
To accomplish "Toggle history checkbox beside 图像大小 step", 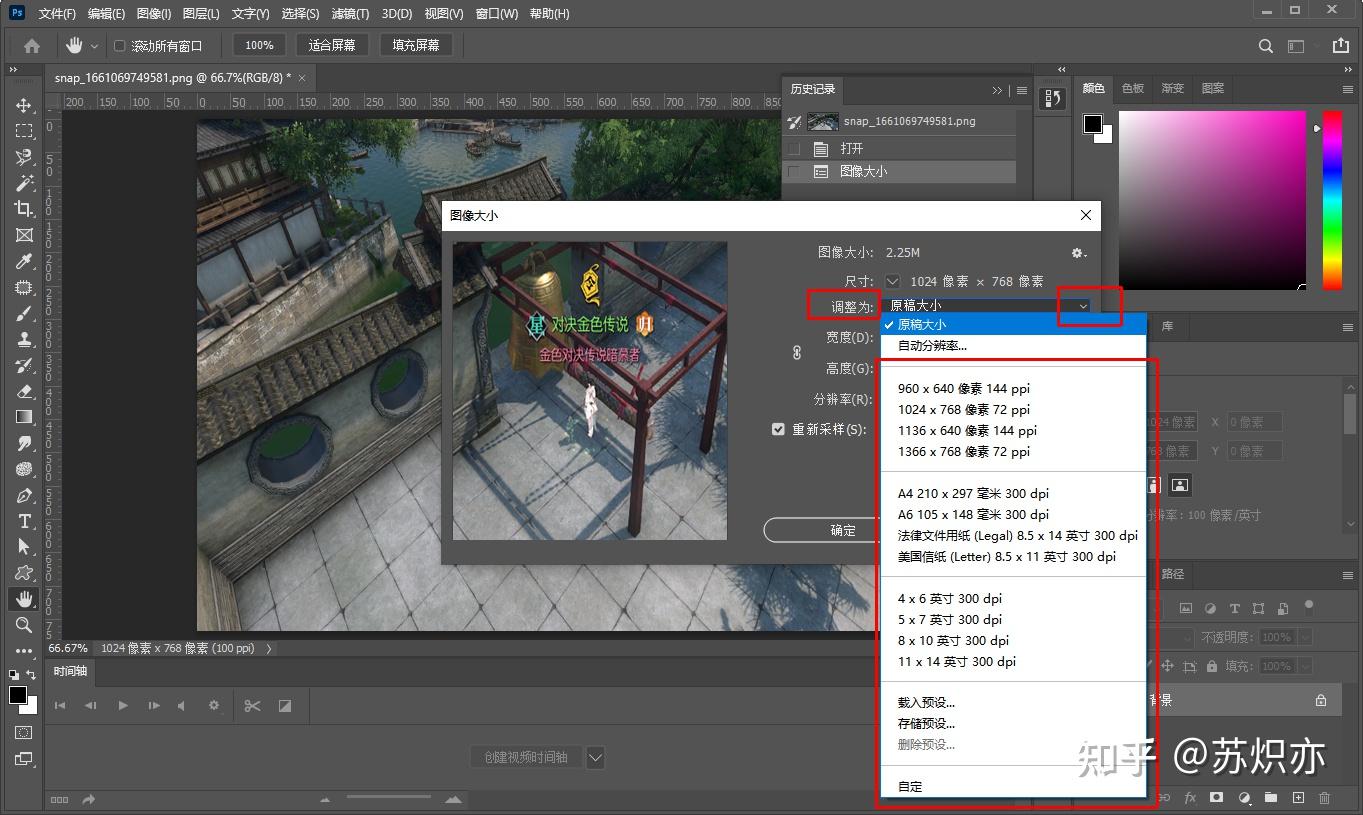I will point(795,172).
